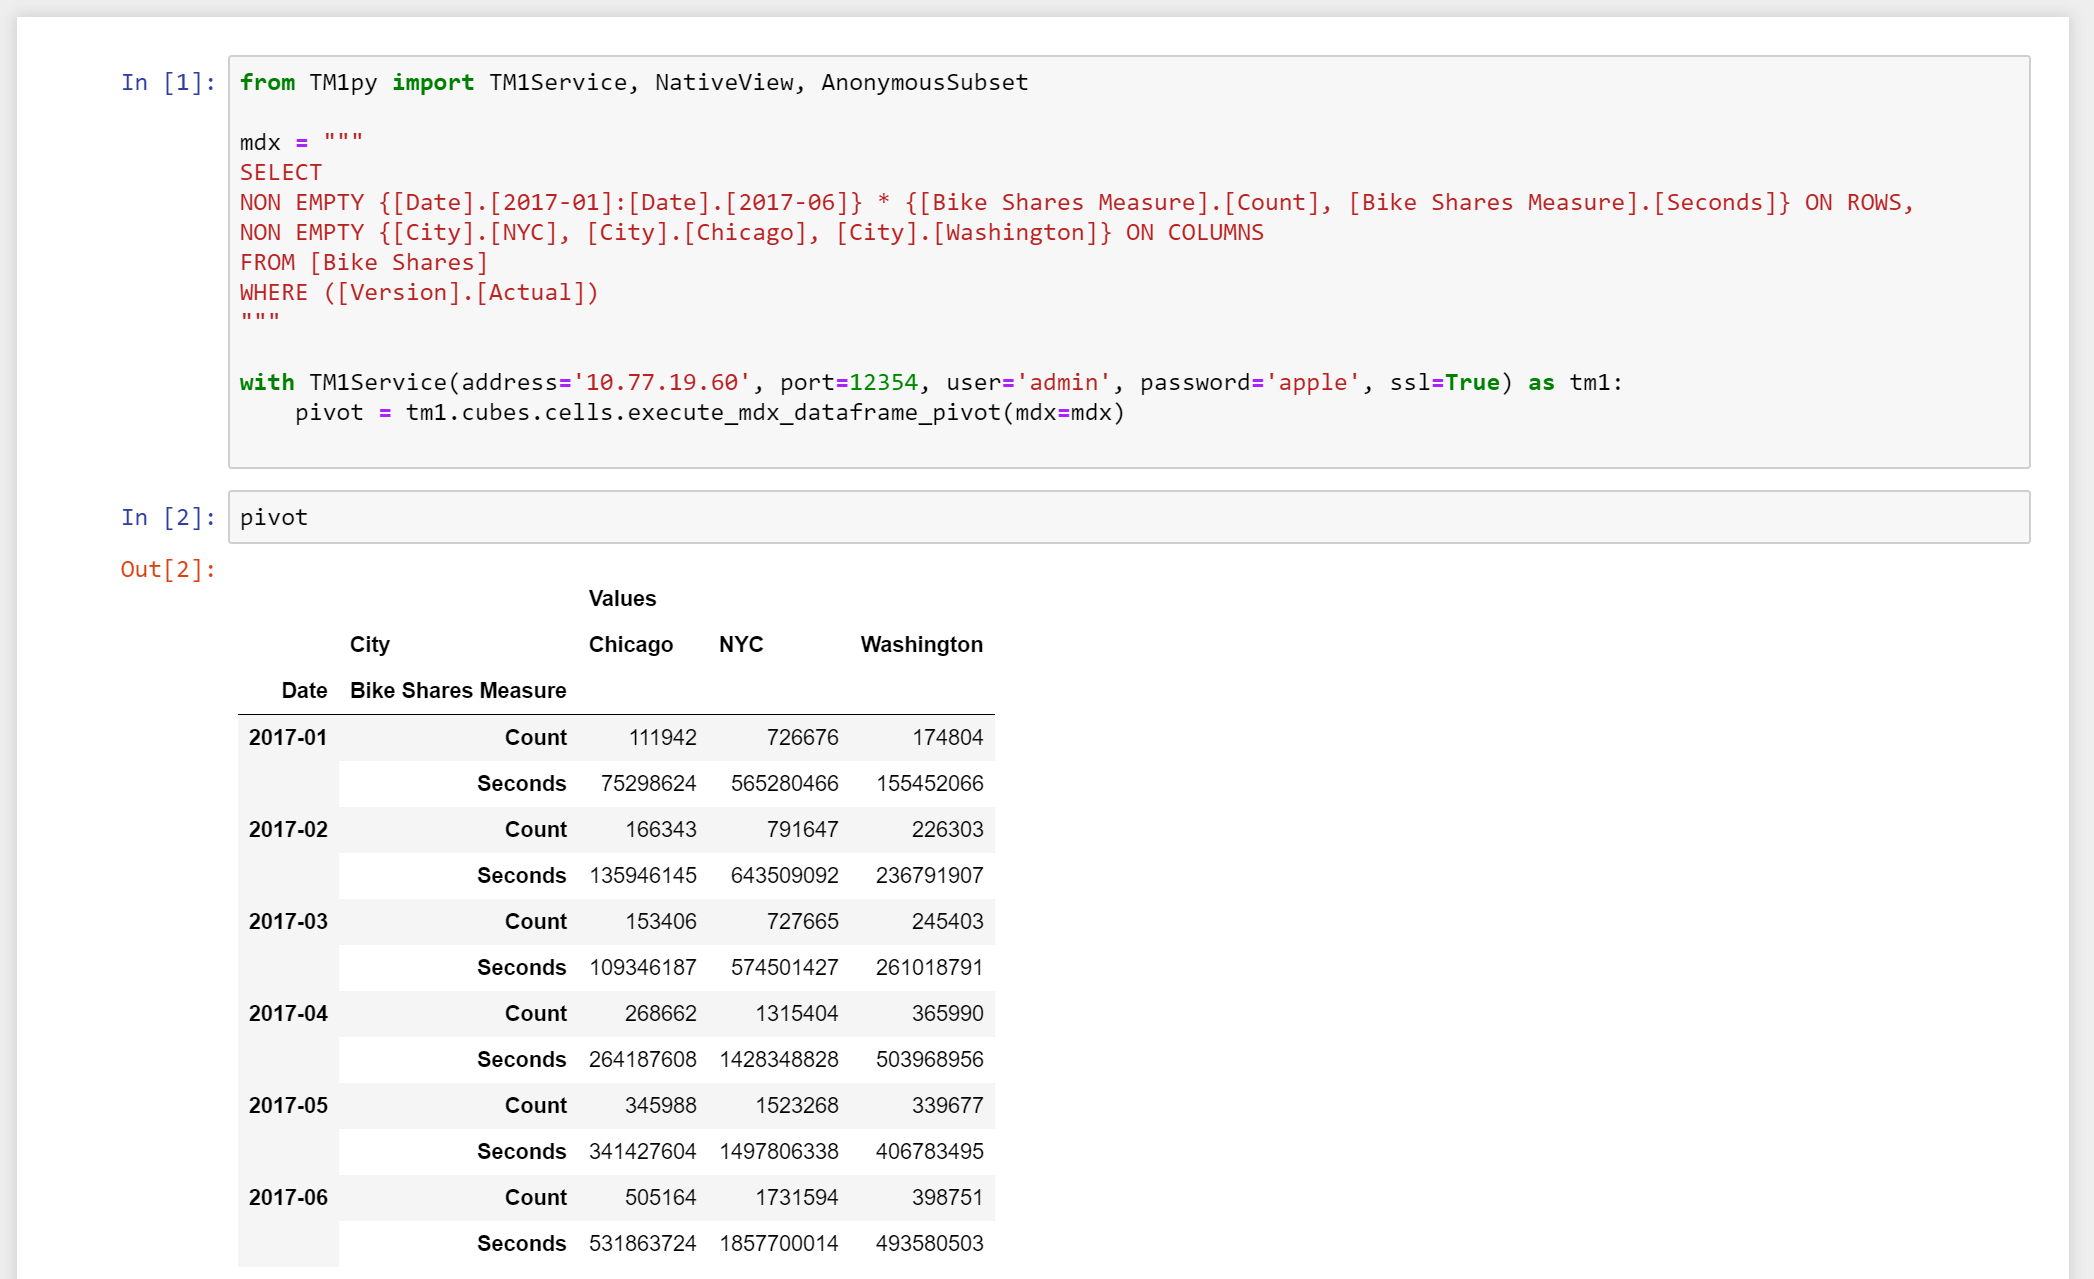Screen dimensions: 2094x1279
Task: Click the Chicago column header
Action: [x=631, y=645]
